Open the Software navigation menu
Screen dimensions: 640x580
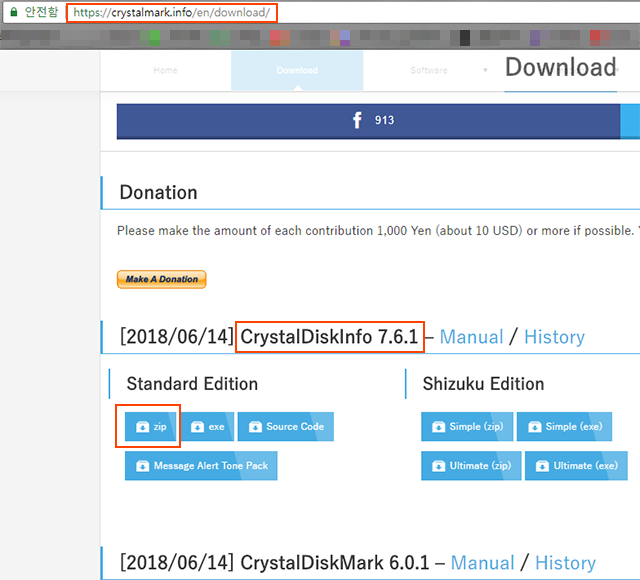[429, 70]
